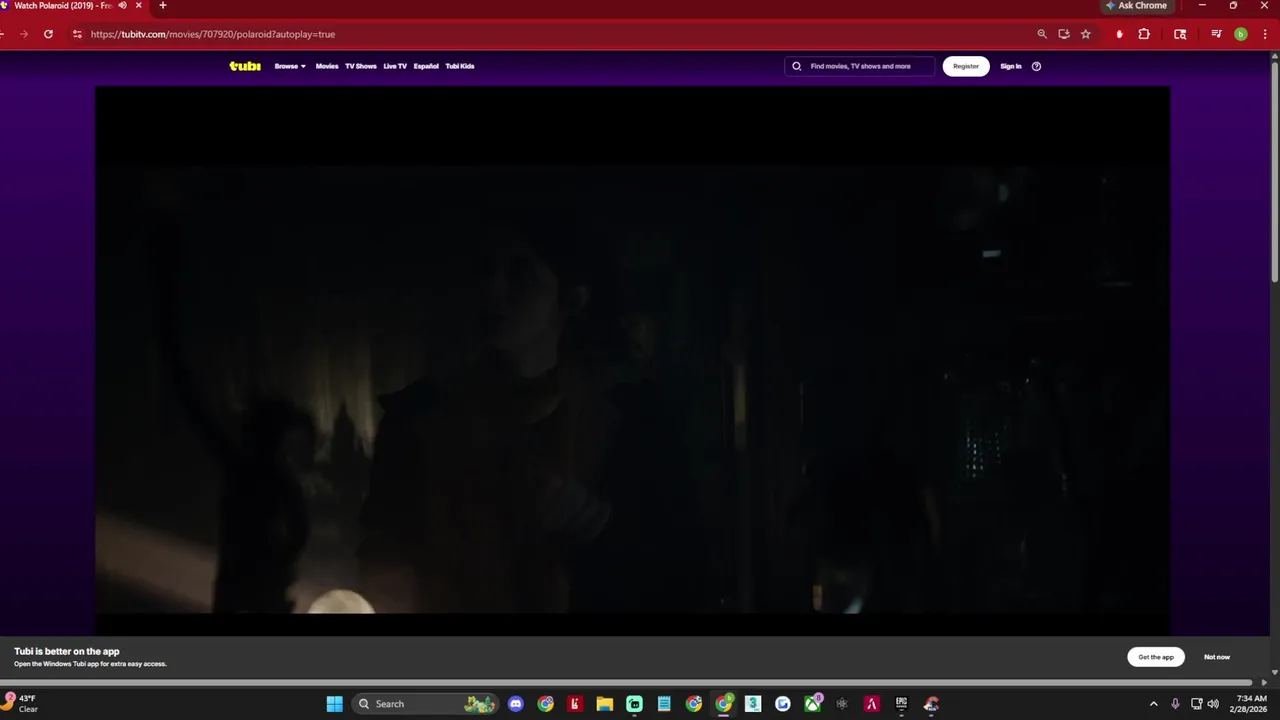The width and height of the screenshot is (1280, 720).
Task: Open the Windows Start menu
Action: pyautogui.click(x=334, y=704)
